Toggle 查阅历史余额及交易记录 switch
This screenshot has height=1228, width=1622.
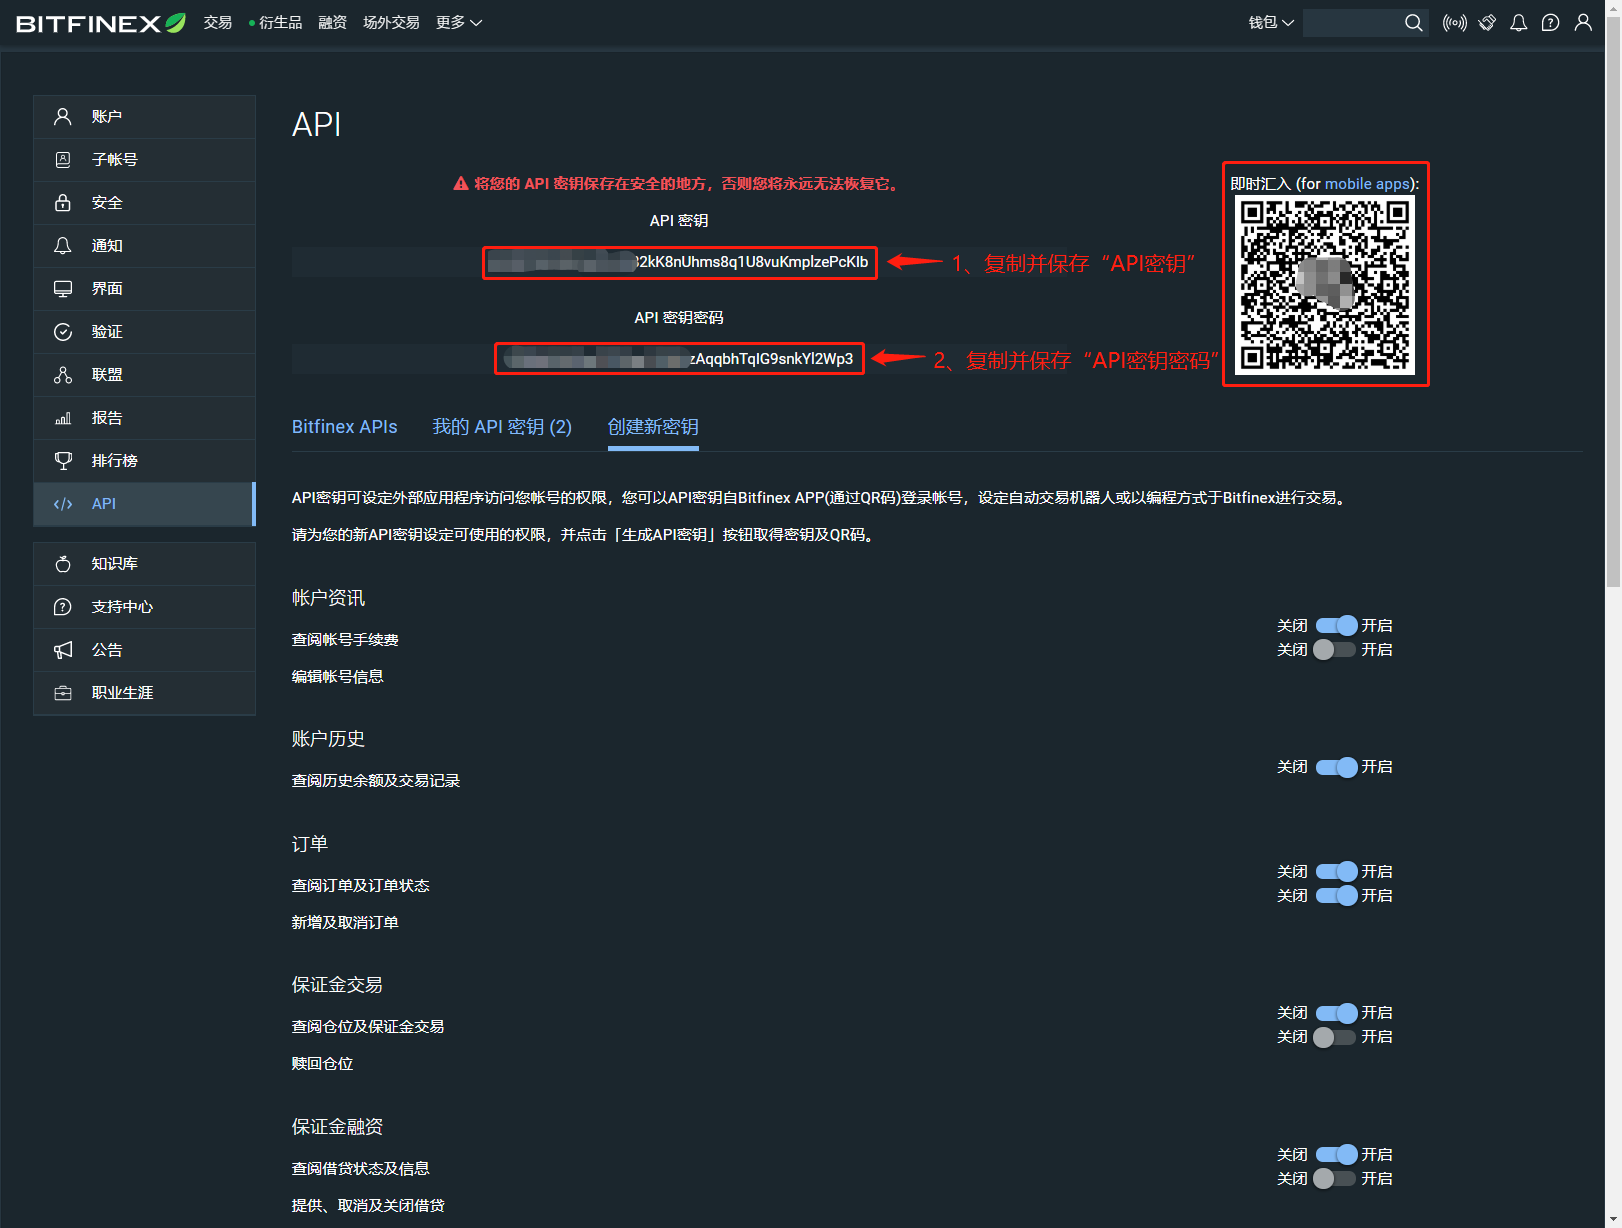click(1336, 767)
